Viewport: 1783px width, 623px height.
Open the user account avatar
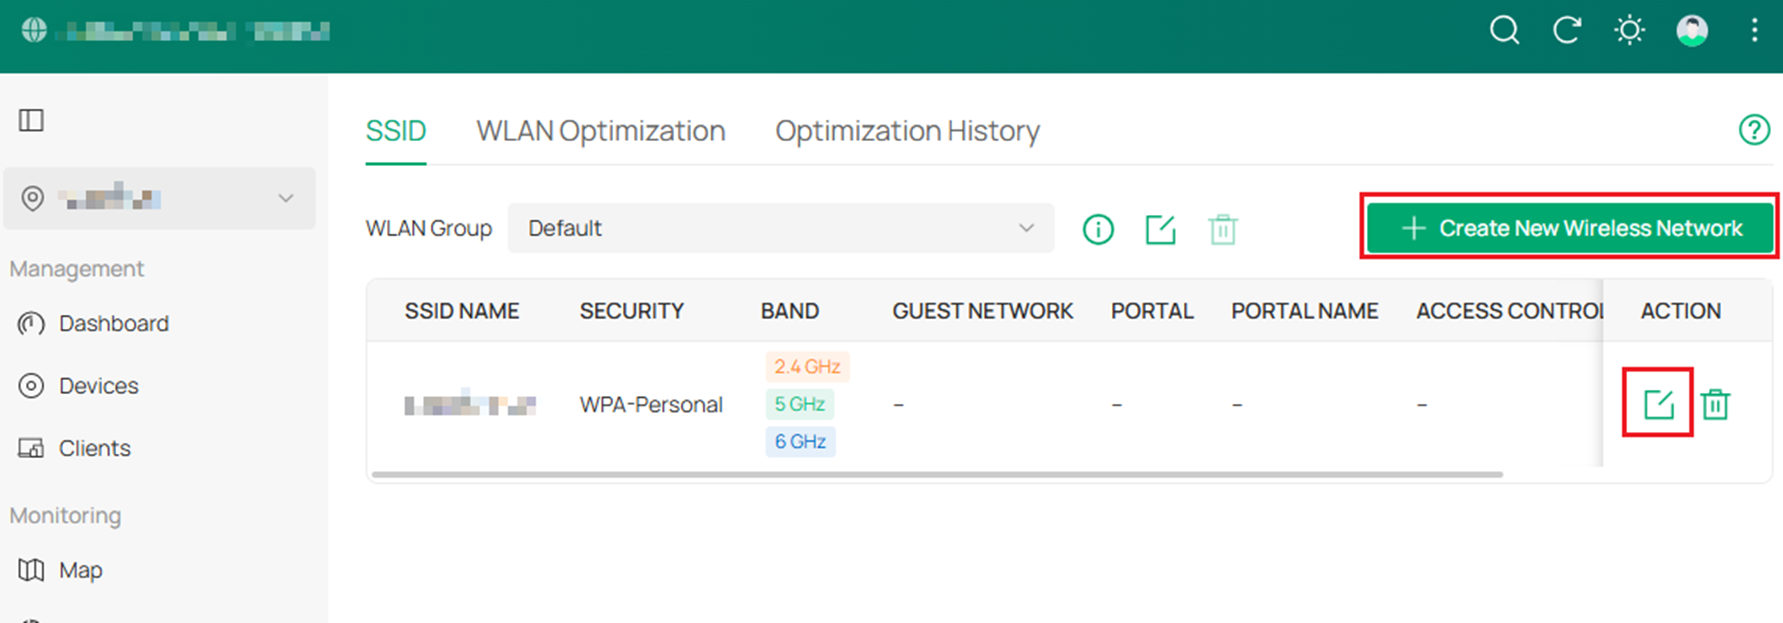1692,31
